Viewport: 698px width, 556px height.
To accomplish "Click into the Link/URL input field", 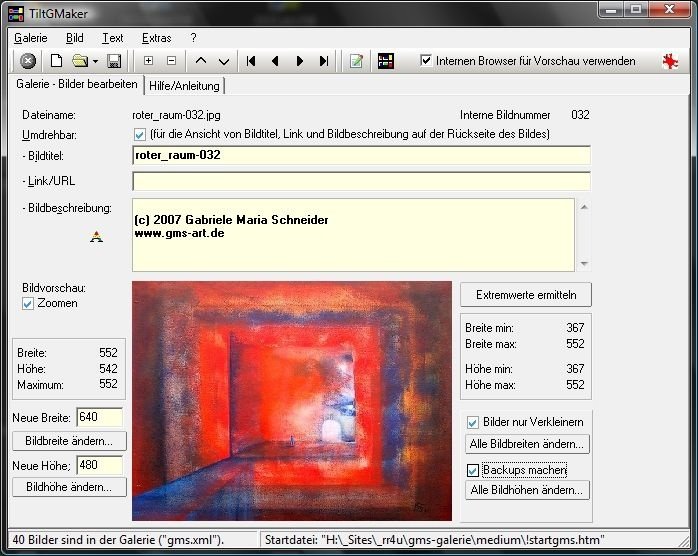I will (361, 181).
